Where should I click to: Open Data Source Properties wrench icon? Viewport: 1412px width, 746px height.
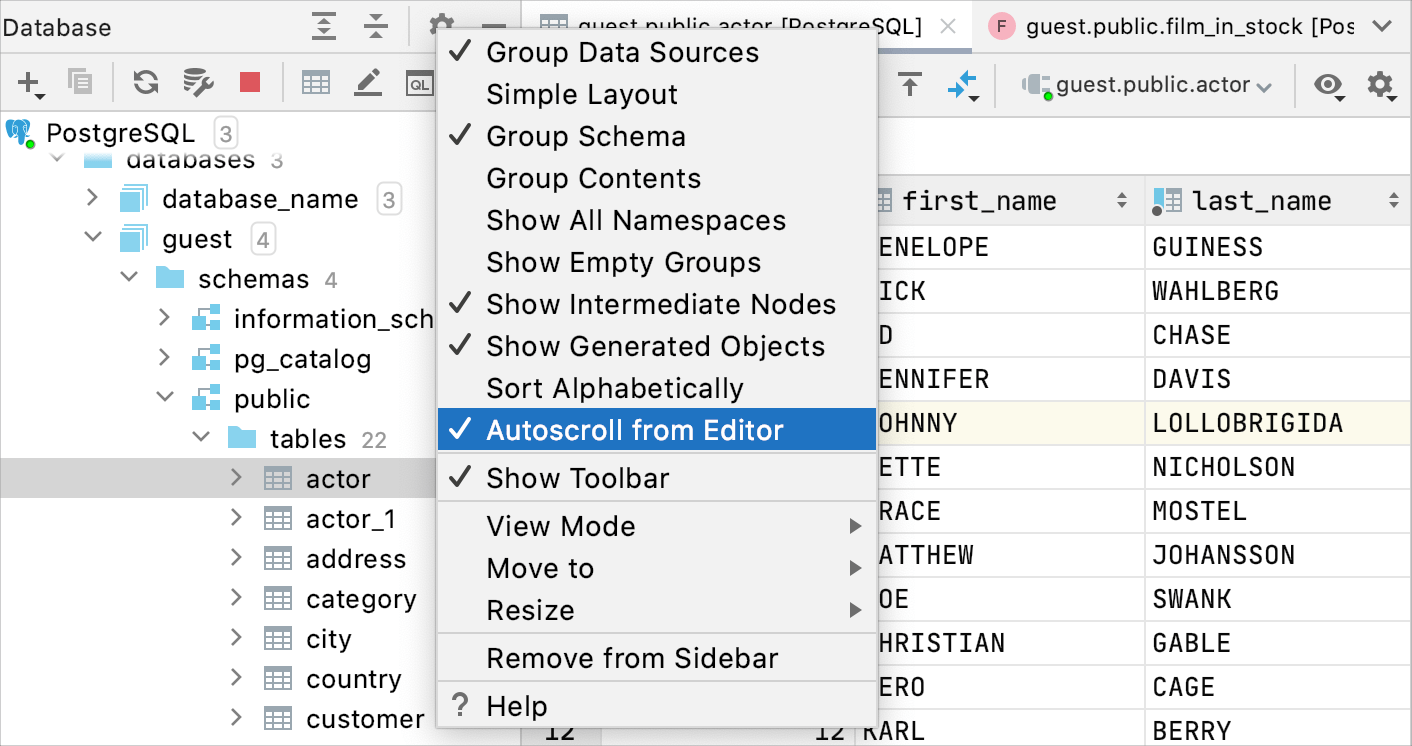(x=198, y=83)
